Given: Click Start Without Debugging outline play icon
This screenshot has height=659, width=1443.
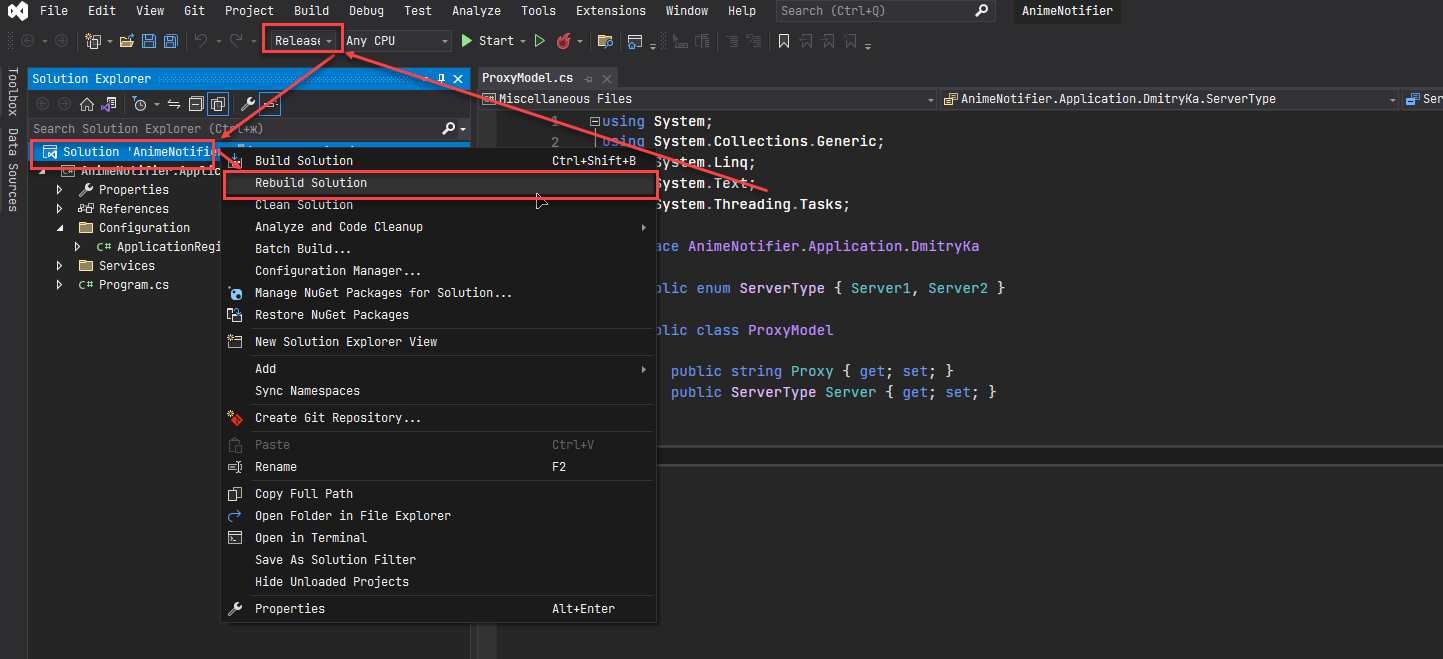Looking at the screenshot, I should [x=540, y=41].
